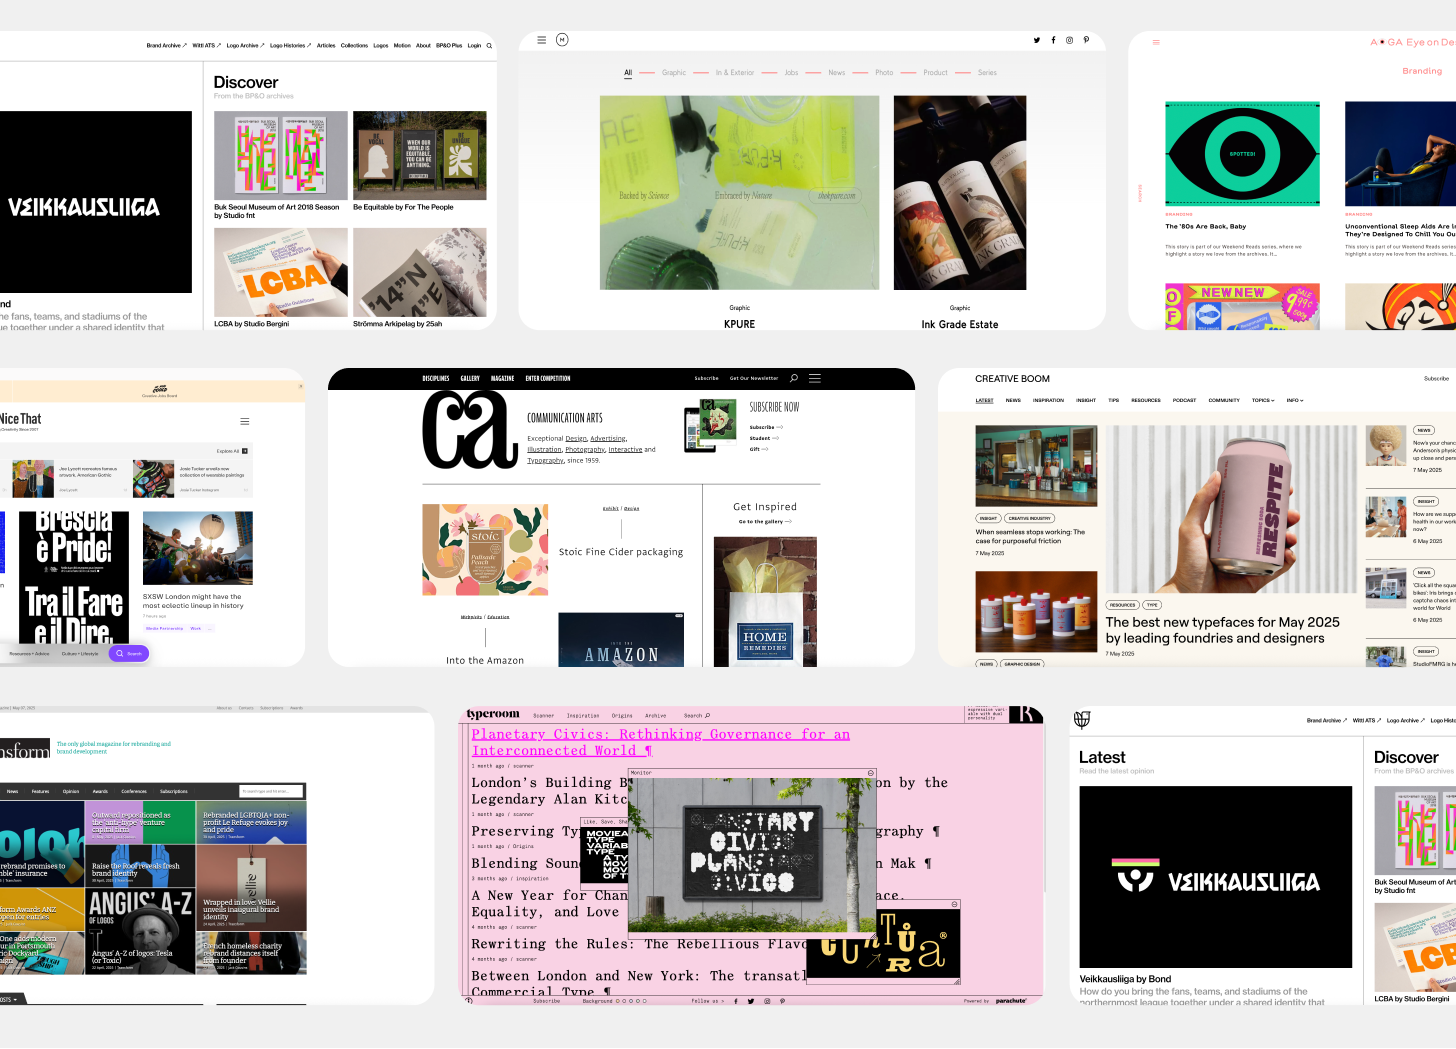Open the Eye on Design hamburger menu

(1156, 42)
